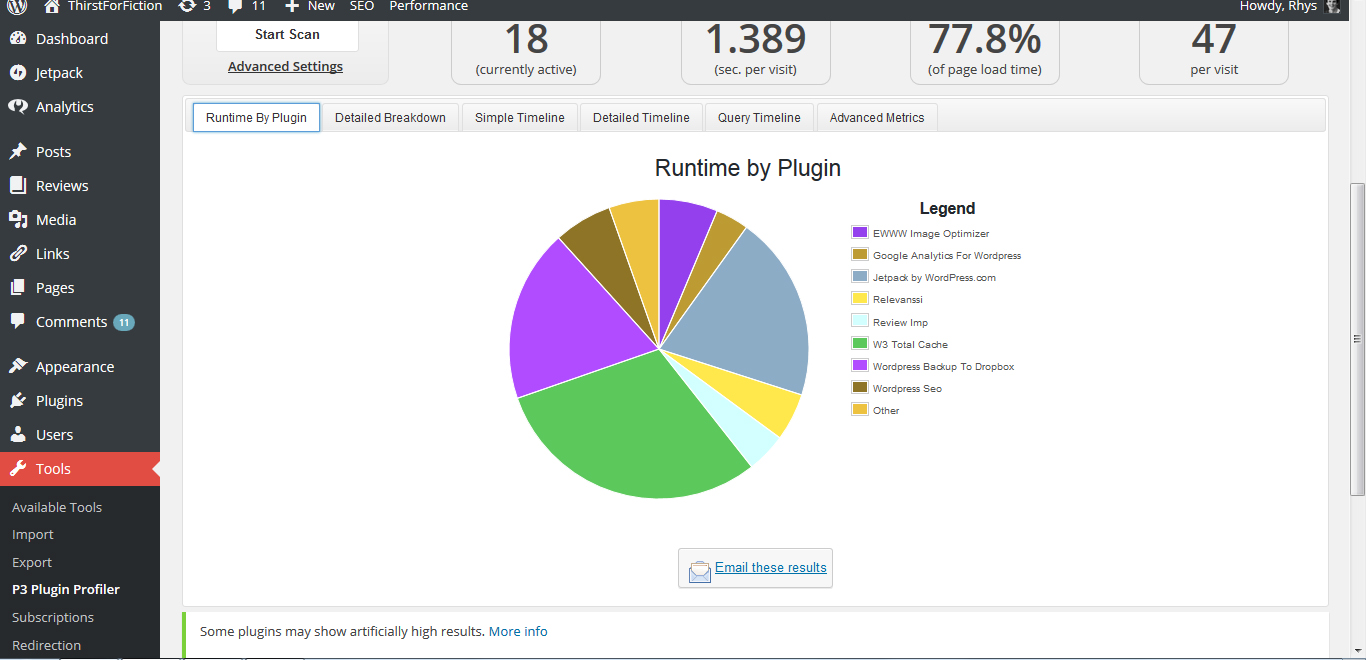
Task: Click Wordpress Seo brown legend swatch
Action: 860,387
